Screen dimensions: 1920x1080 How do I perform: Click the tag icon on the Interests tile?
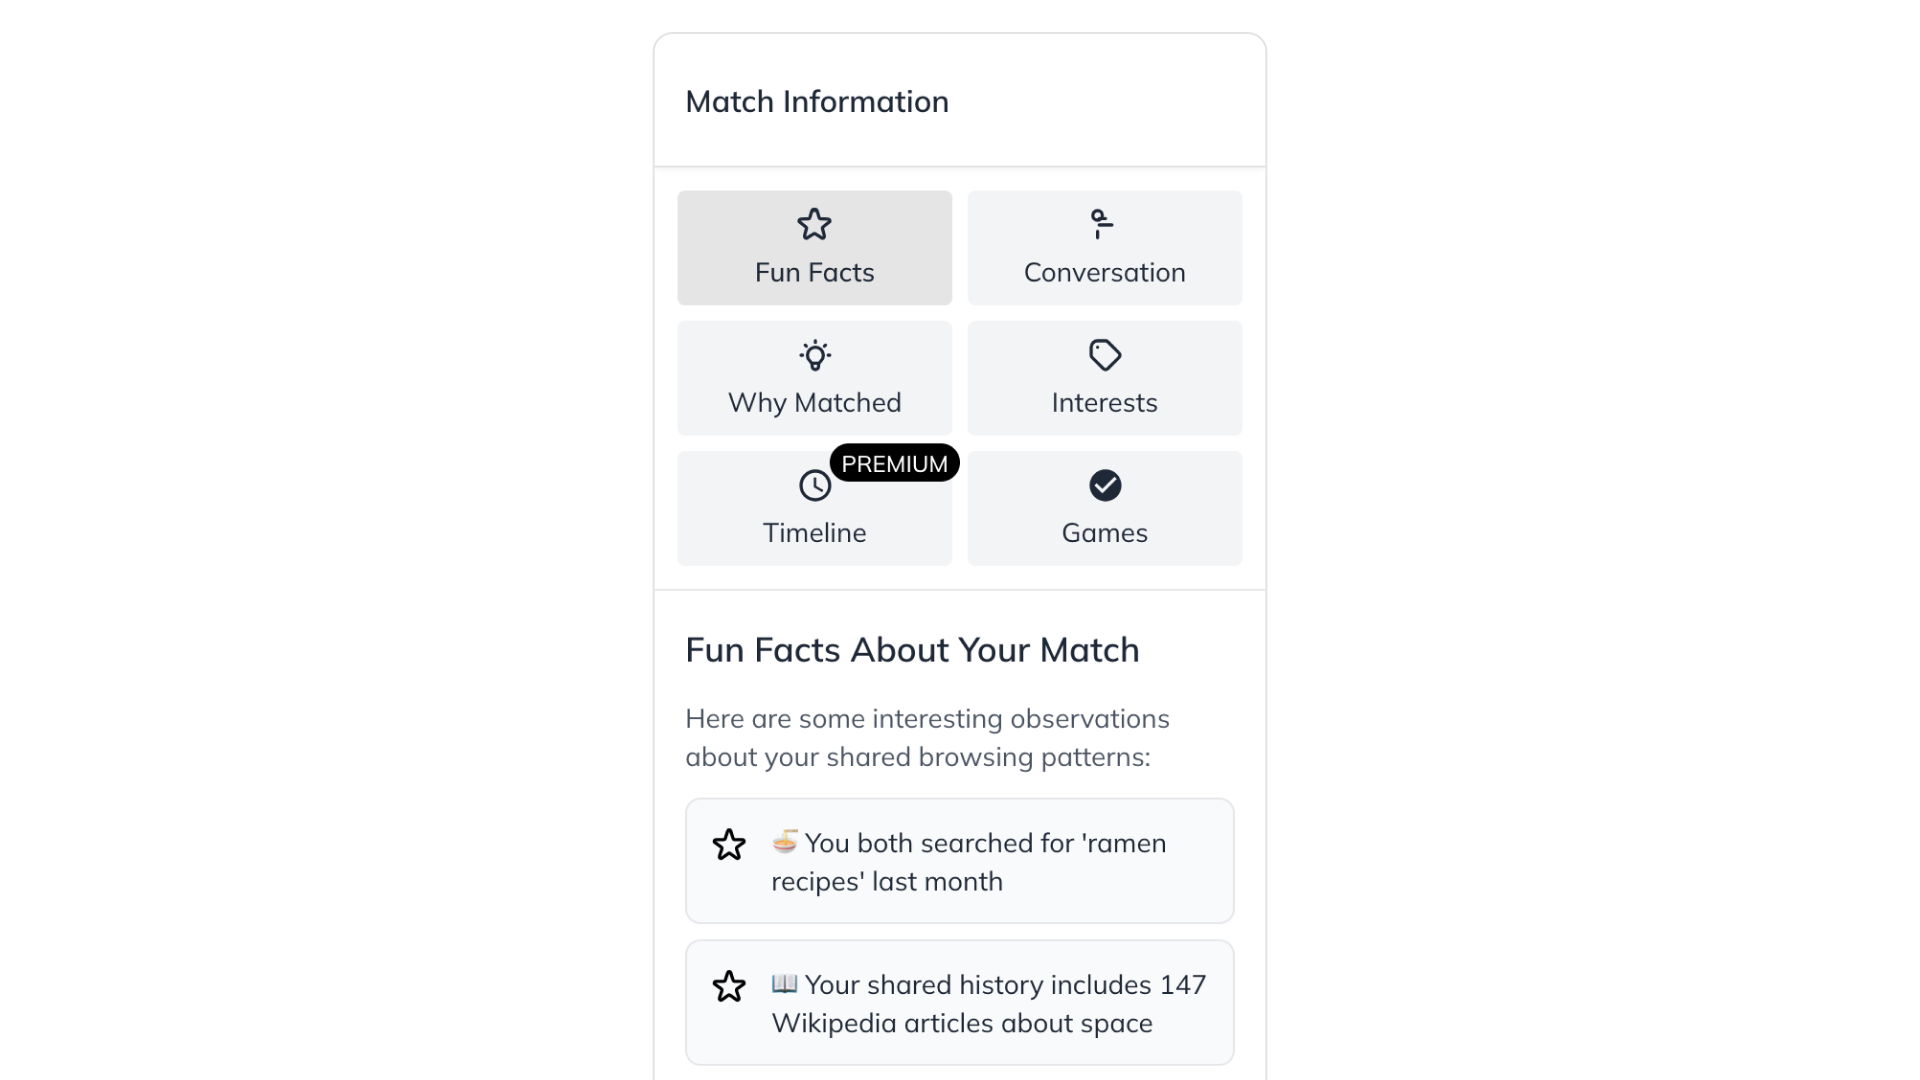(x=1103, y=355)
